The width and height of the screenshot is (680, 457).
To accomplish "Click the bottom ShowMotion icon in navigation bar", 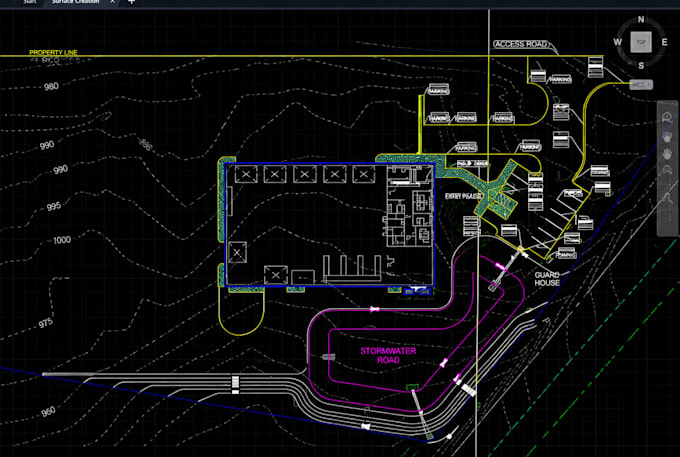I will pos(667,218).
